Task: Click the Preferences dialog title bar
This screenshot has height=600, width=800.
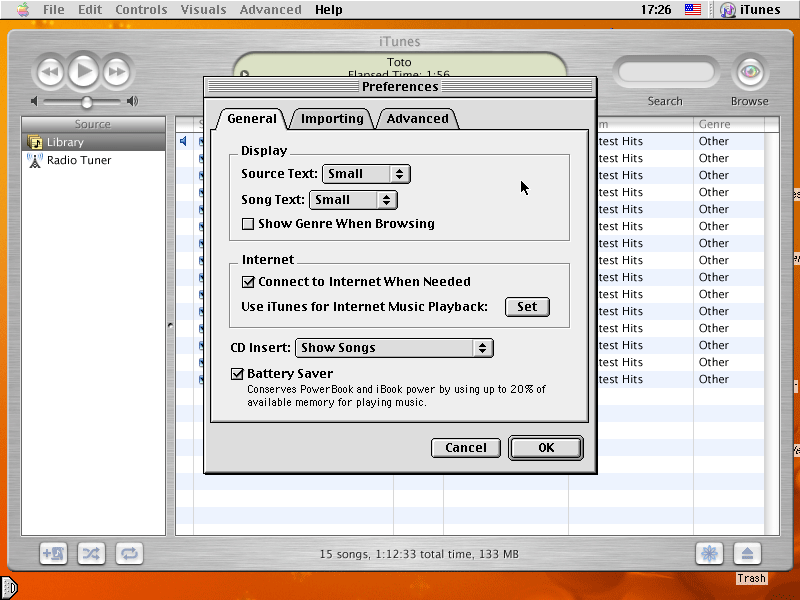Action: coord(400,87)
